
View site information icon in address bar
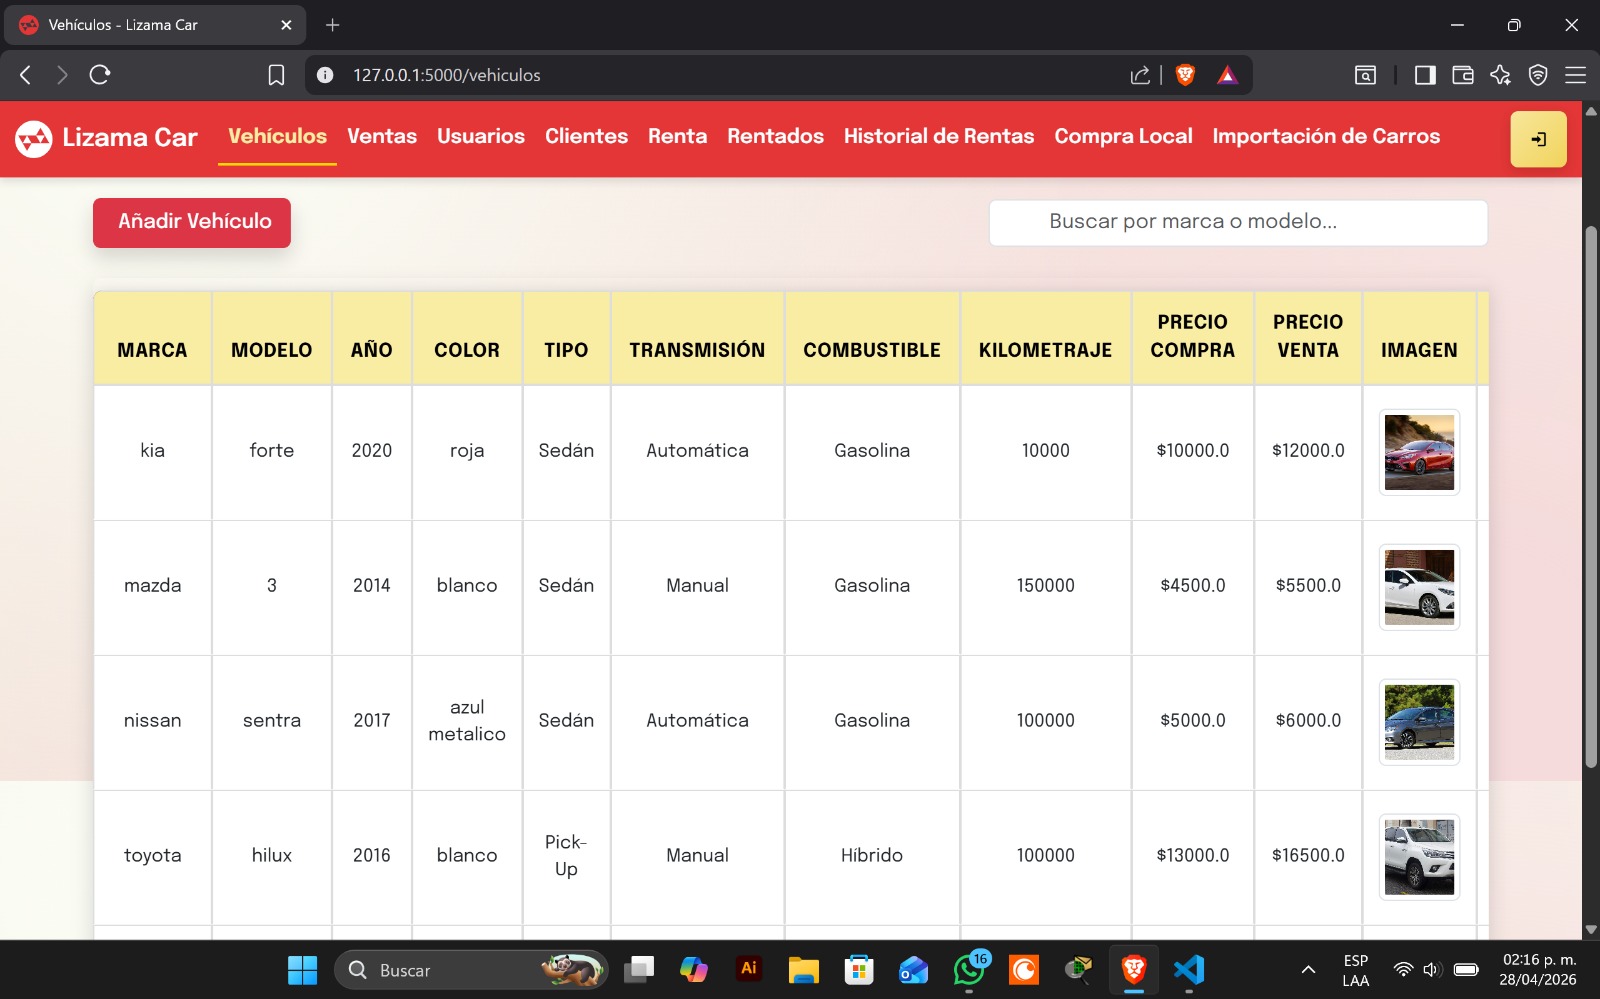pos(325,75)
